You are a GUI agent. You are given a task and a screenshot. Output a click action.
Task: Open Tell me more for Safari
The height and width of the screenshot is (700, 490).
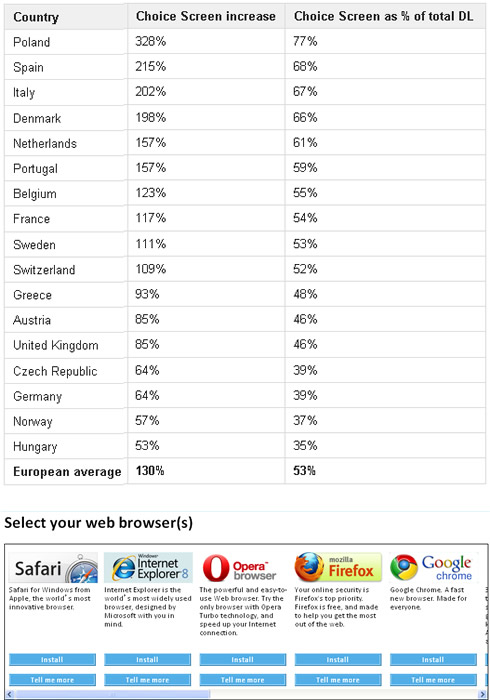(x=53, y=680)
